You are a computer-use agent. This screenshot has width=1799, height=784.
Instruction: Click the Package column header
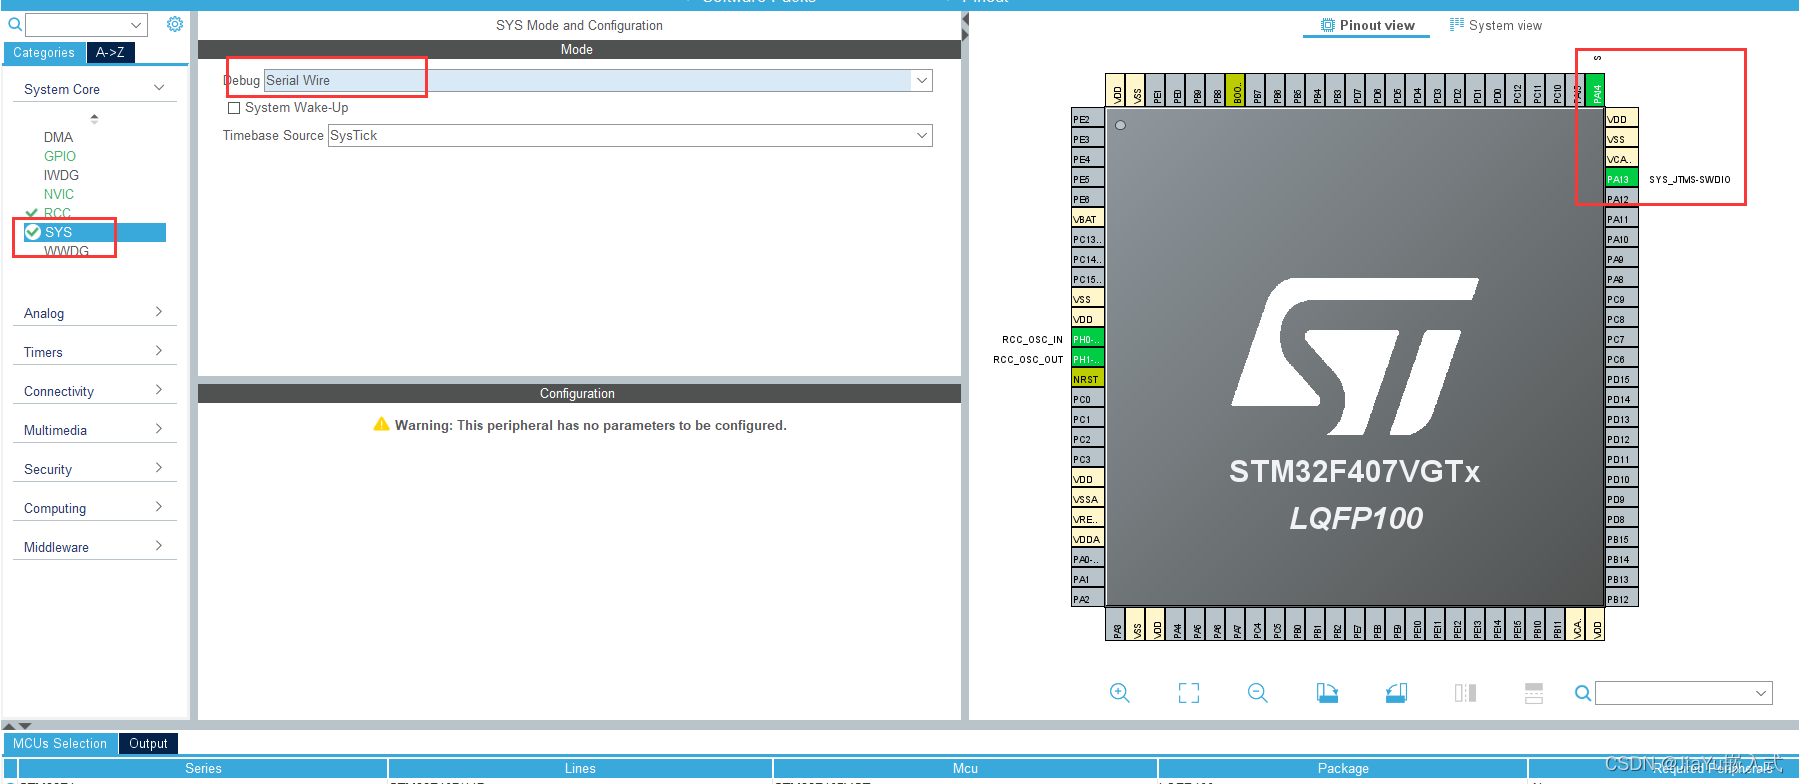1343,768
